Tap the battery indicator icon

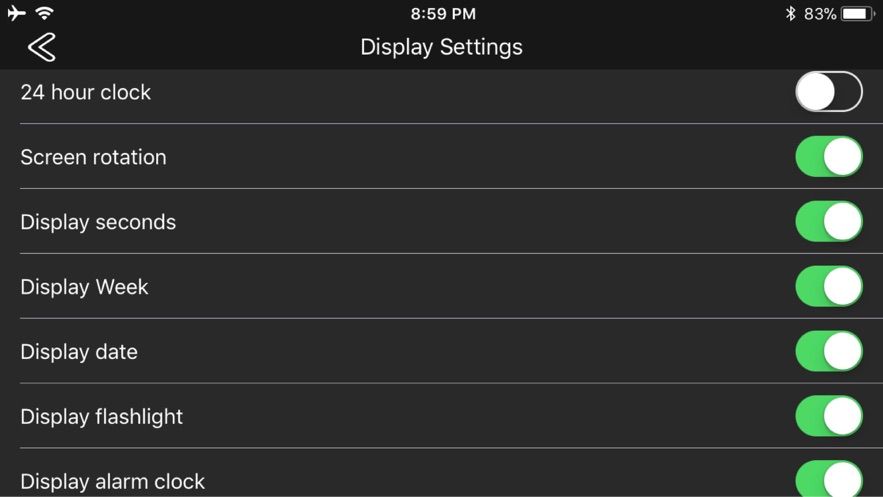tap(858, 14)
